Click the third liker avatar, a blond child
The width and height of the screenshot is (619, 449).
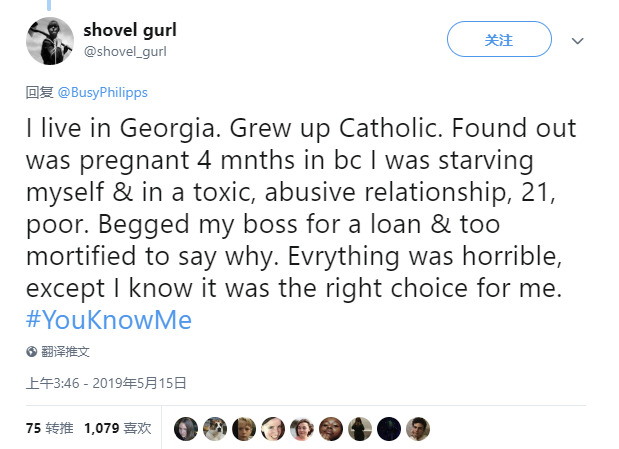point(244,429)
